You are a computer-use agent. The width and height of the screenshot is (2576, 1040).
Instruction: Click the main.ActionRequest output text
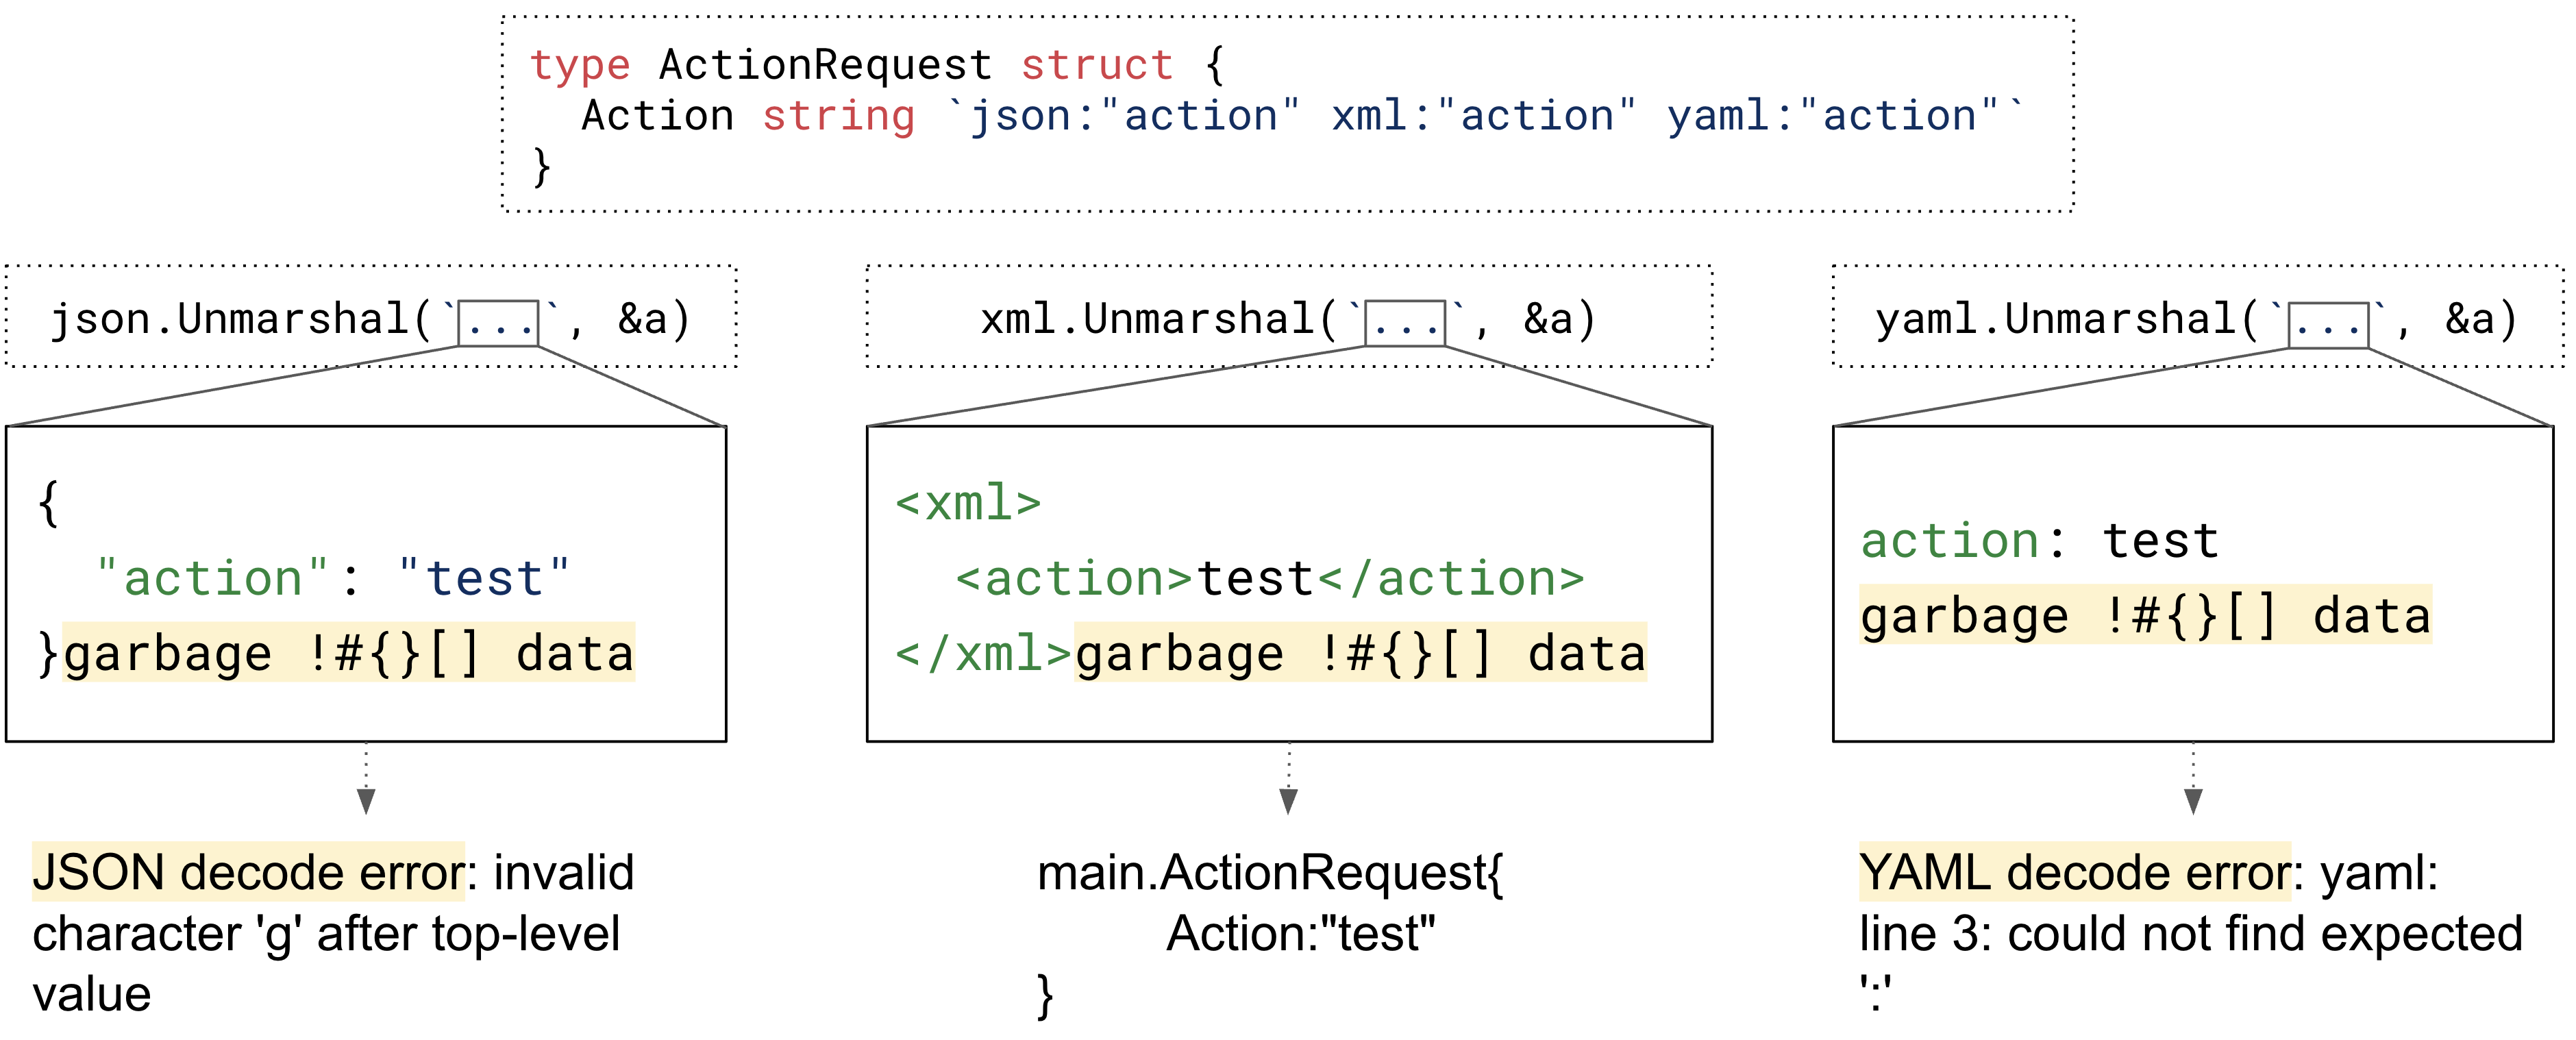click(1270, 872)
